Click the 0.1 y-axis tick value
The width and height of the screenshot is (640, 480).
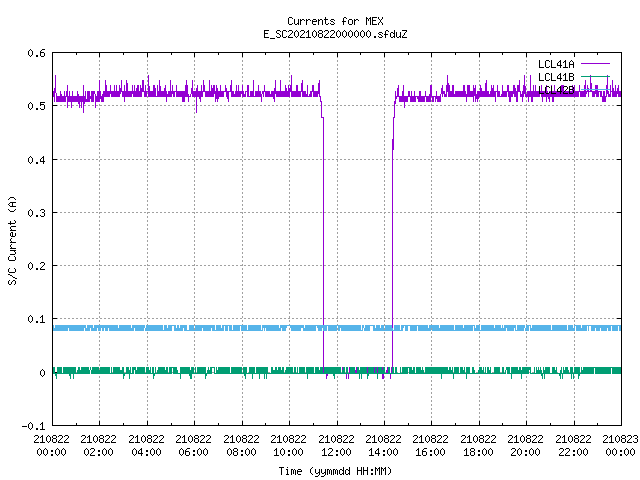pos(36,319)
